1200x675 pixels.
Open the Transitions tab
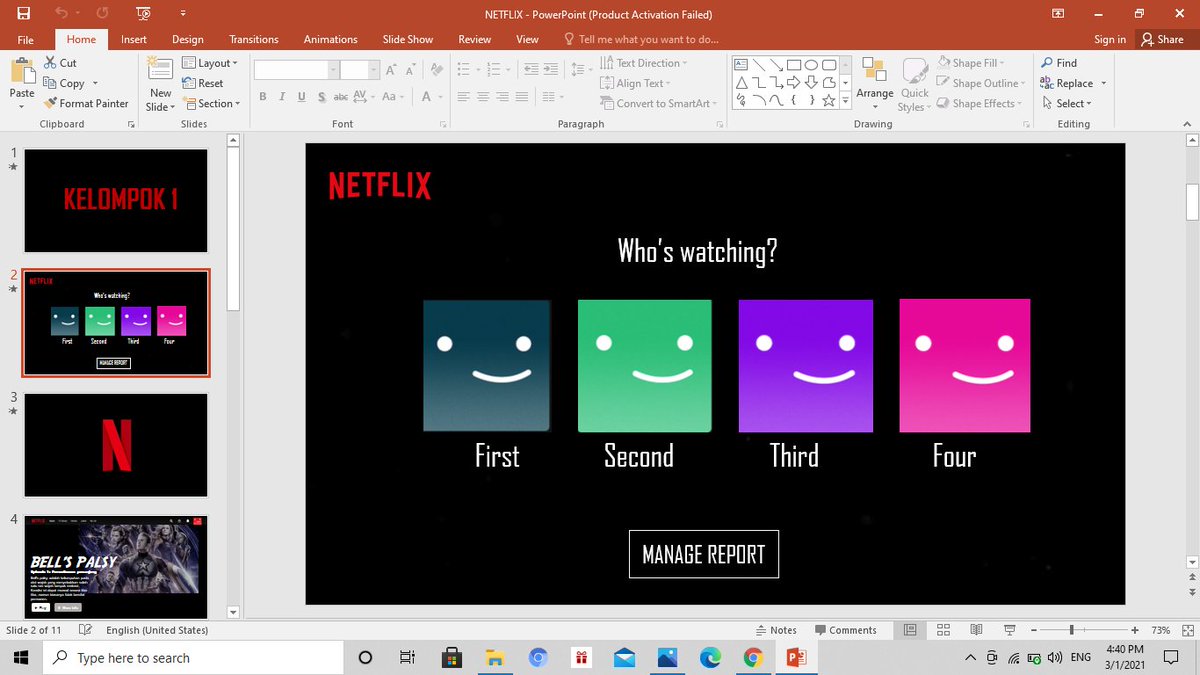point(254,39)
